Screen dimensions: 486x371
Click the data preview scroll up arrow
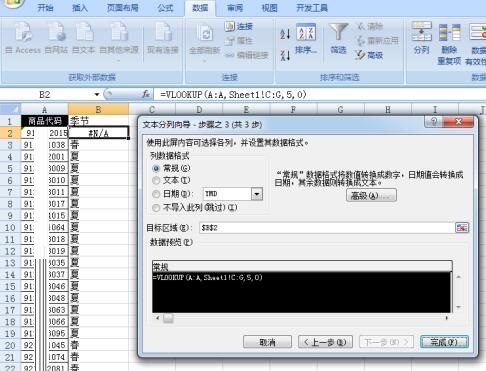pos(459,277)
